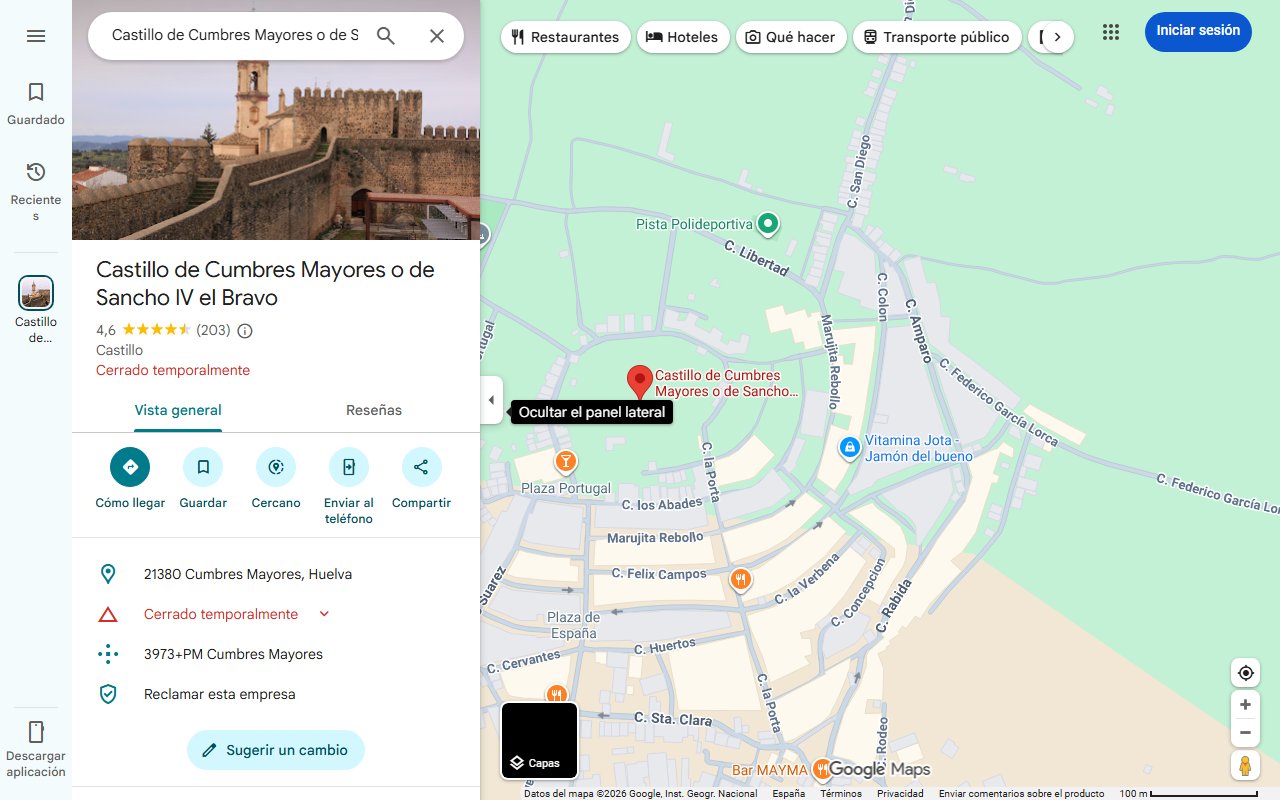Open the Compartir share icon
Viewport: 1280px width, 800px height.
coord(421,467)
